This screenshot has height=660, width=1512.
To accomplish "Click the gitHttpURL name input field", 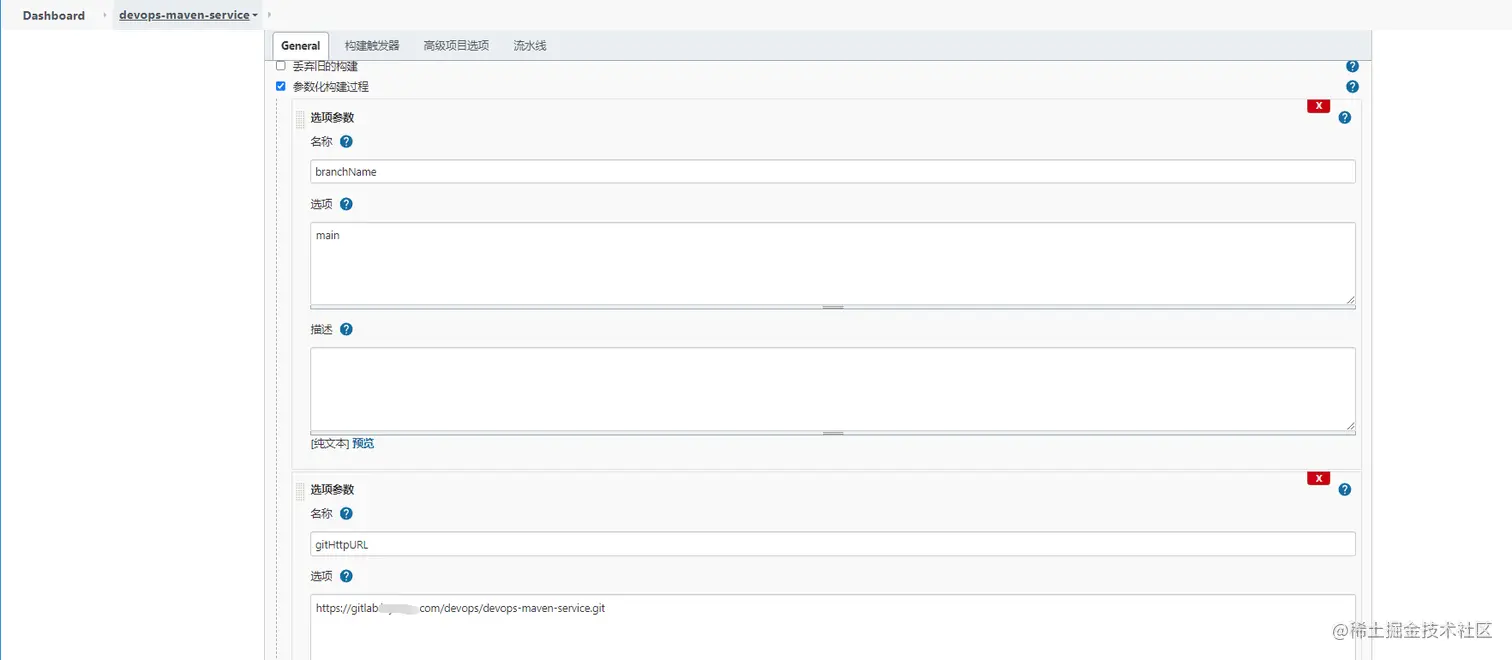I will point(833,544).
